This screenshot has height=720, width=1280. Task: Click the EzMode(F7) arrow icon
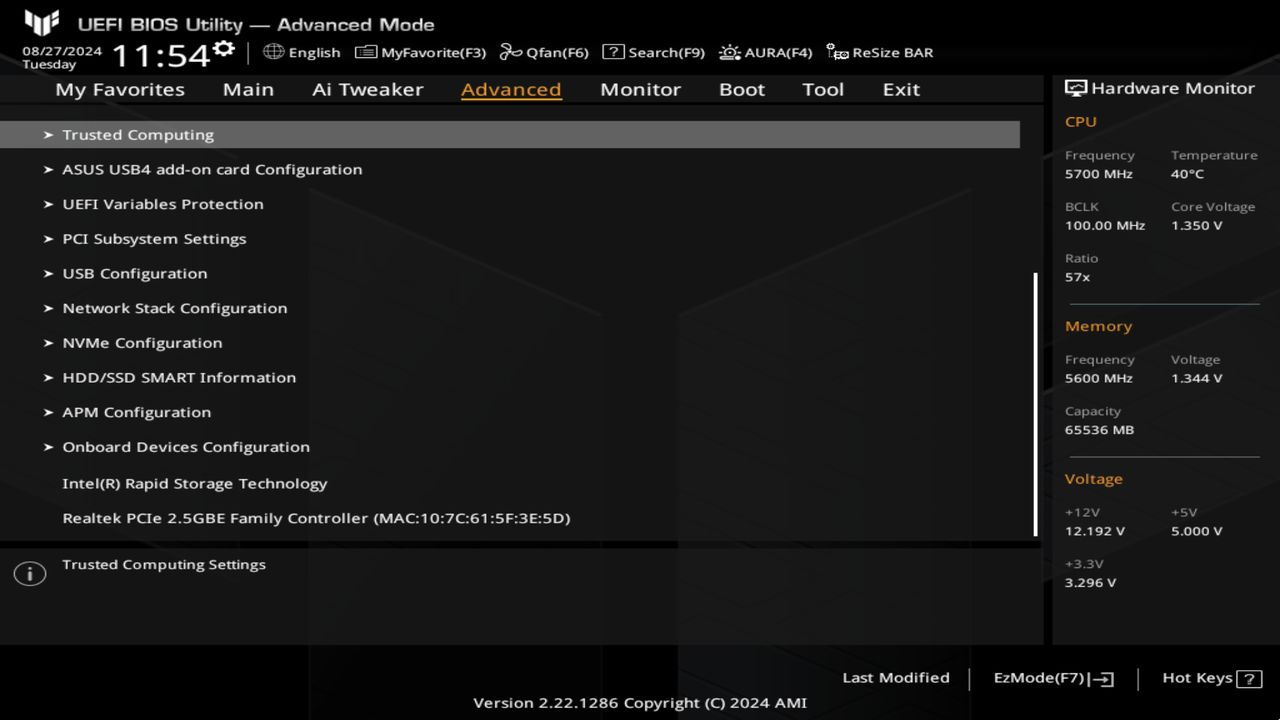click(1101, 679)
